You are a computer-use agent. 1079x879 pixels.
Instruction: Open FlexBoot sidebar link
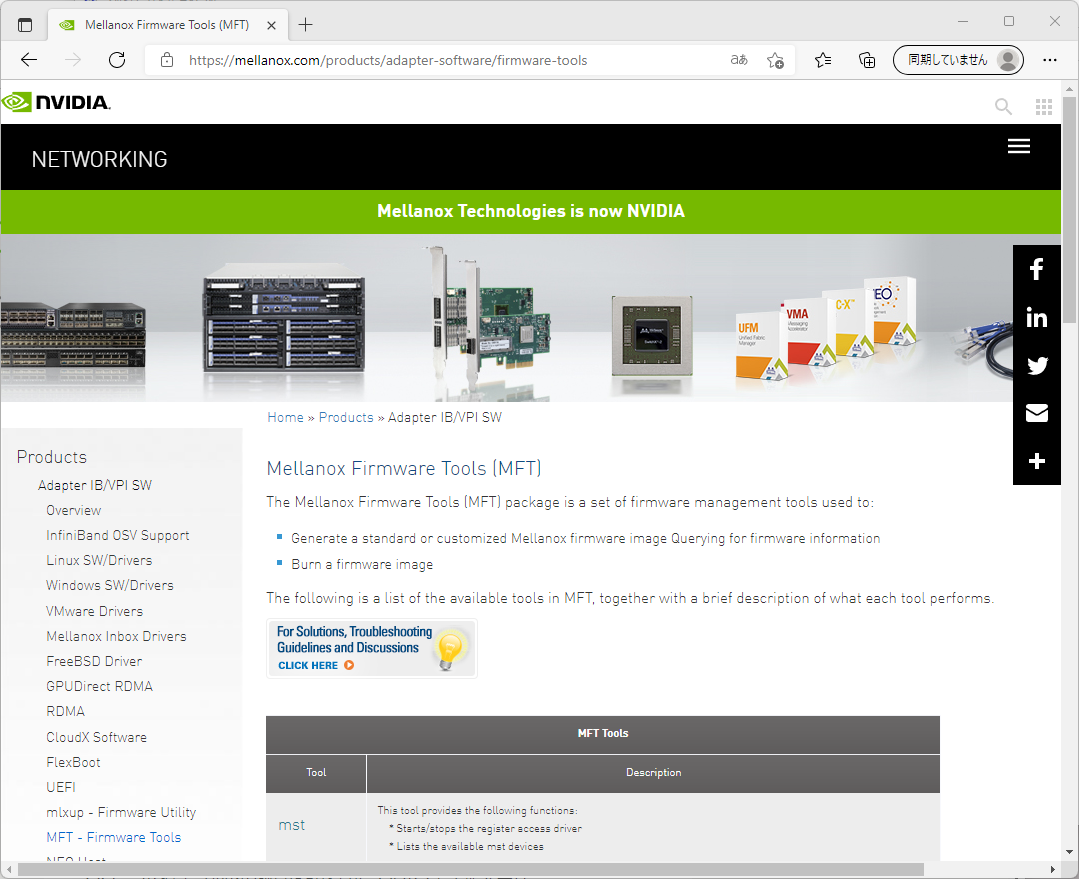(x=73, y=762)
